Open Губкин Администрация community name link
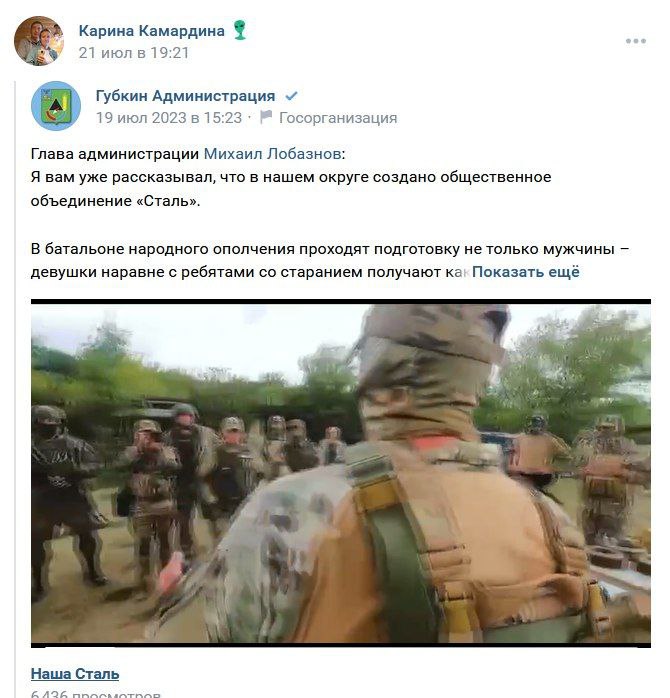670x698 pixels. 185,96
